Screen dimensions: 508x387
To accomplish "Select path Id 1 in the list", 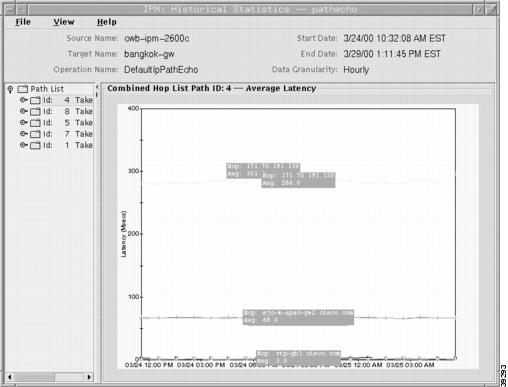I will pos(68,145).
